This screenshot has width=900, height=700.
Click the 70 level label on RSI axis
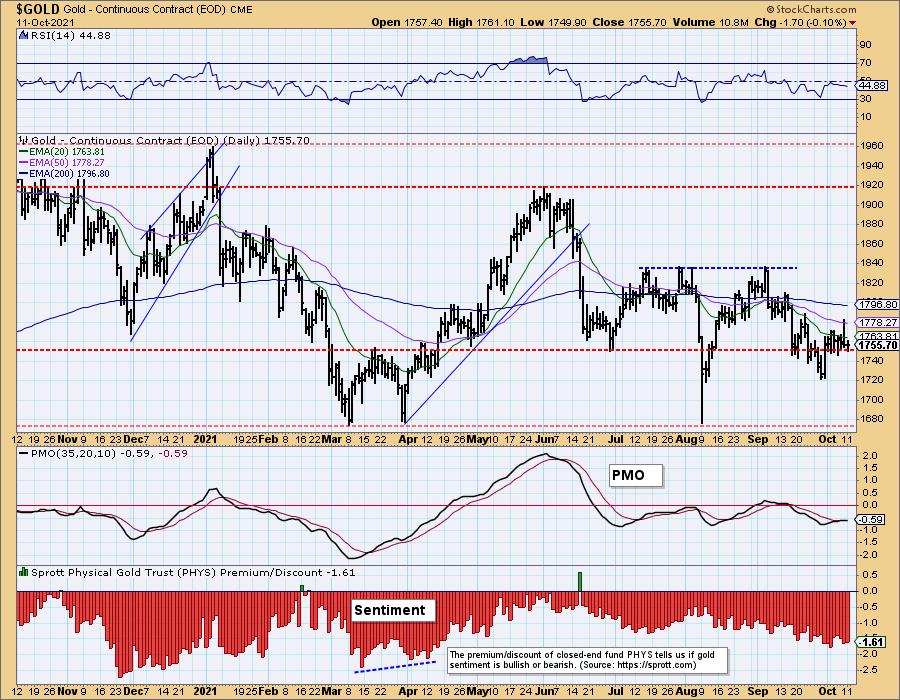click(x=865, y=63)
